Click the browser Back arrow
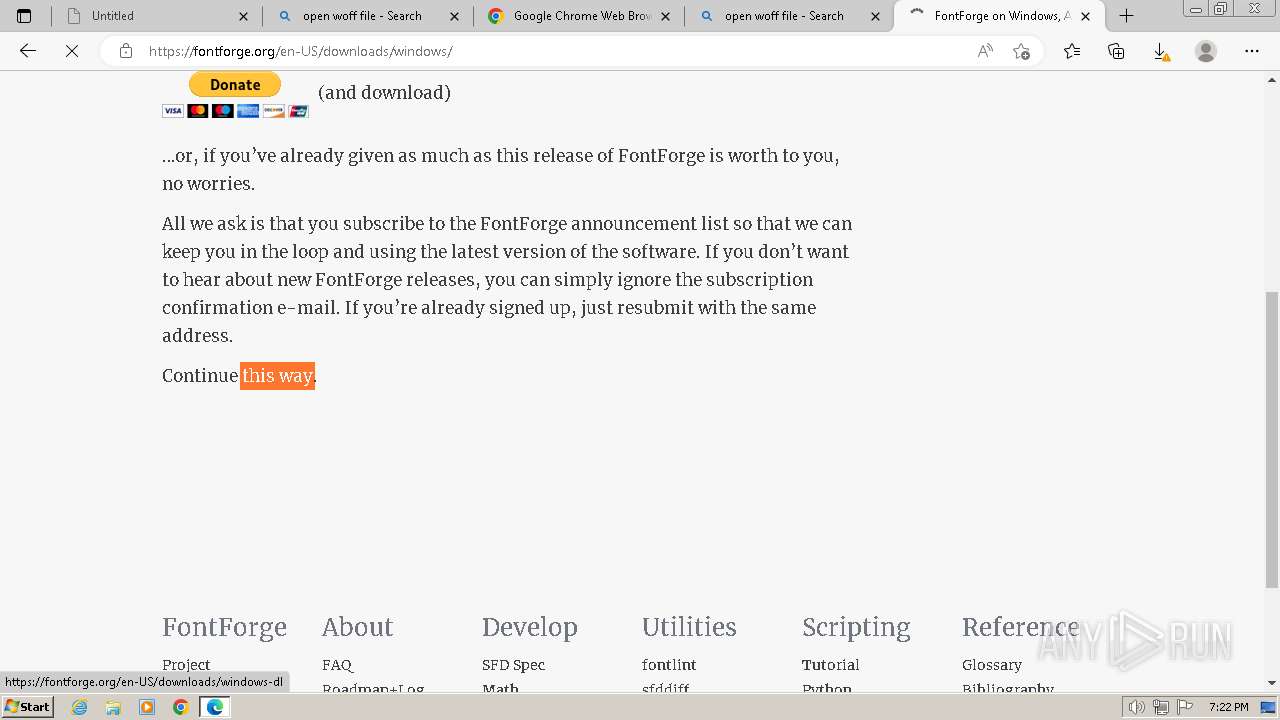This screenshot has width=1280, height=720. (28, 51)
